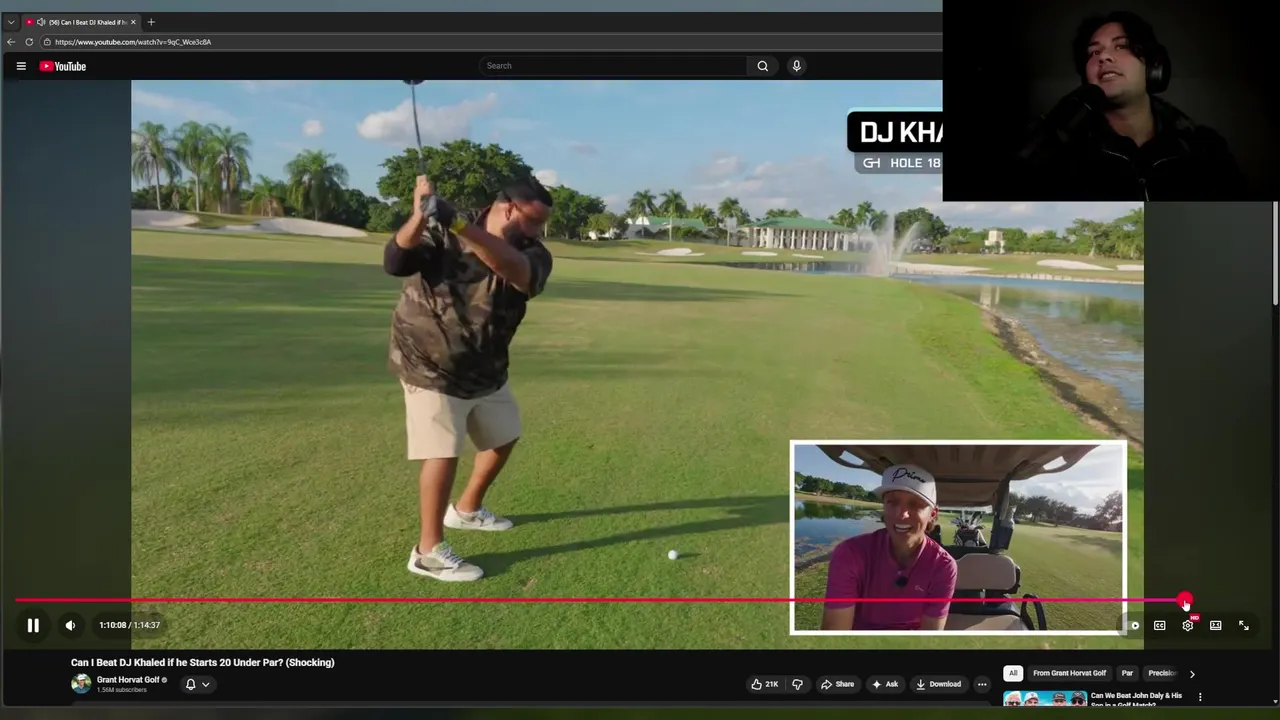Seek to the middle of the red progress bar
Screen dimensions: 1280x720
[600, 601]
